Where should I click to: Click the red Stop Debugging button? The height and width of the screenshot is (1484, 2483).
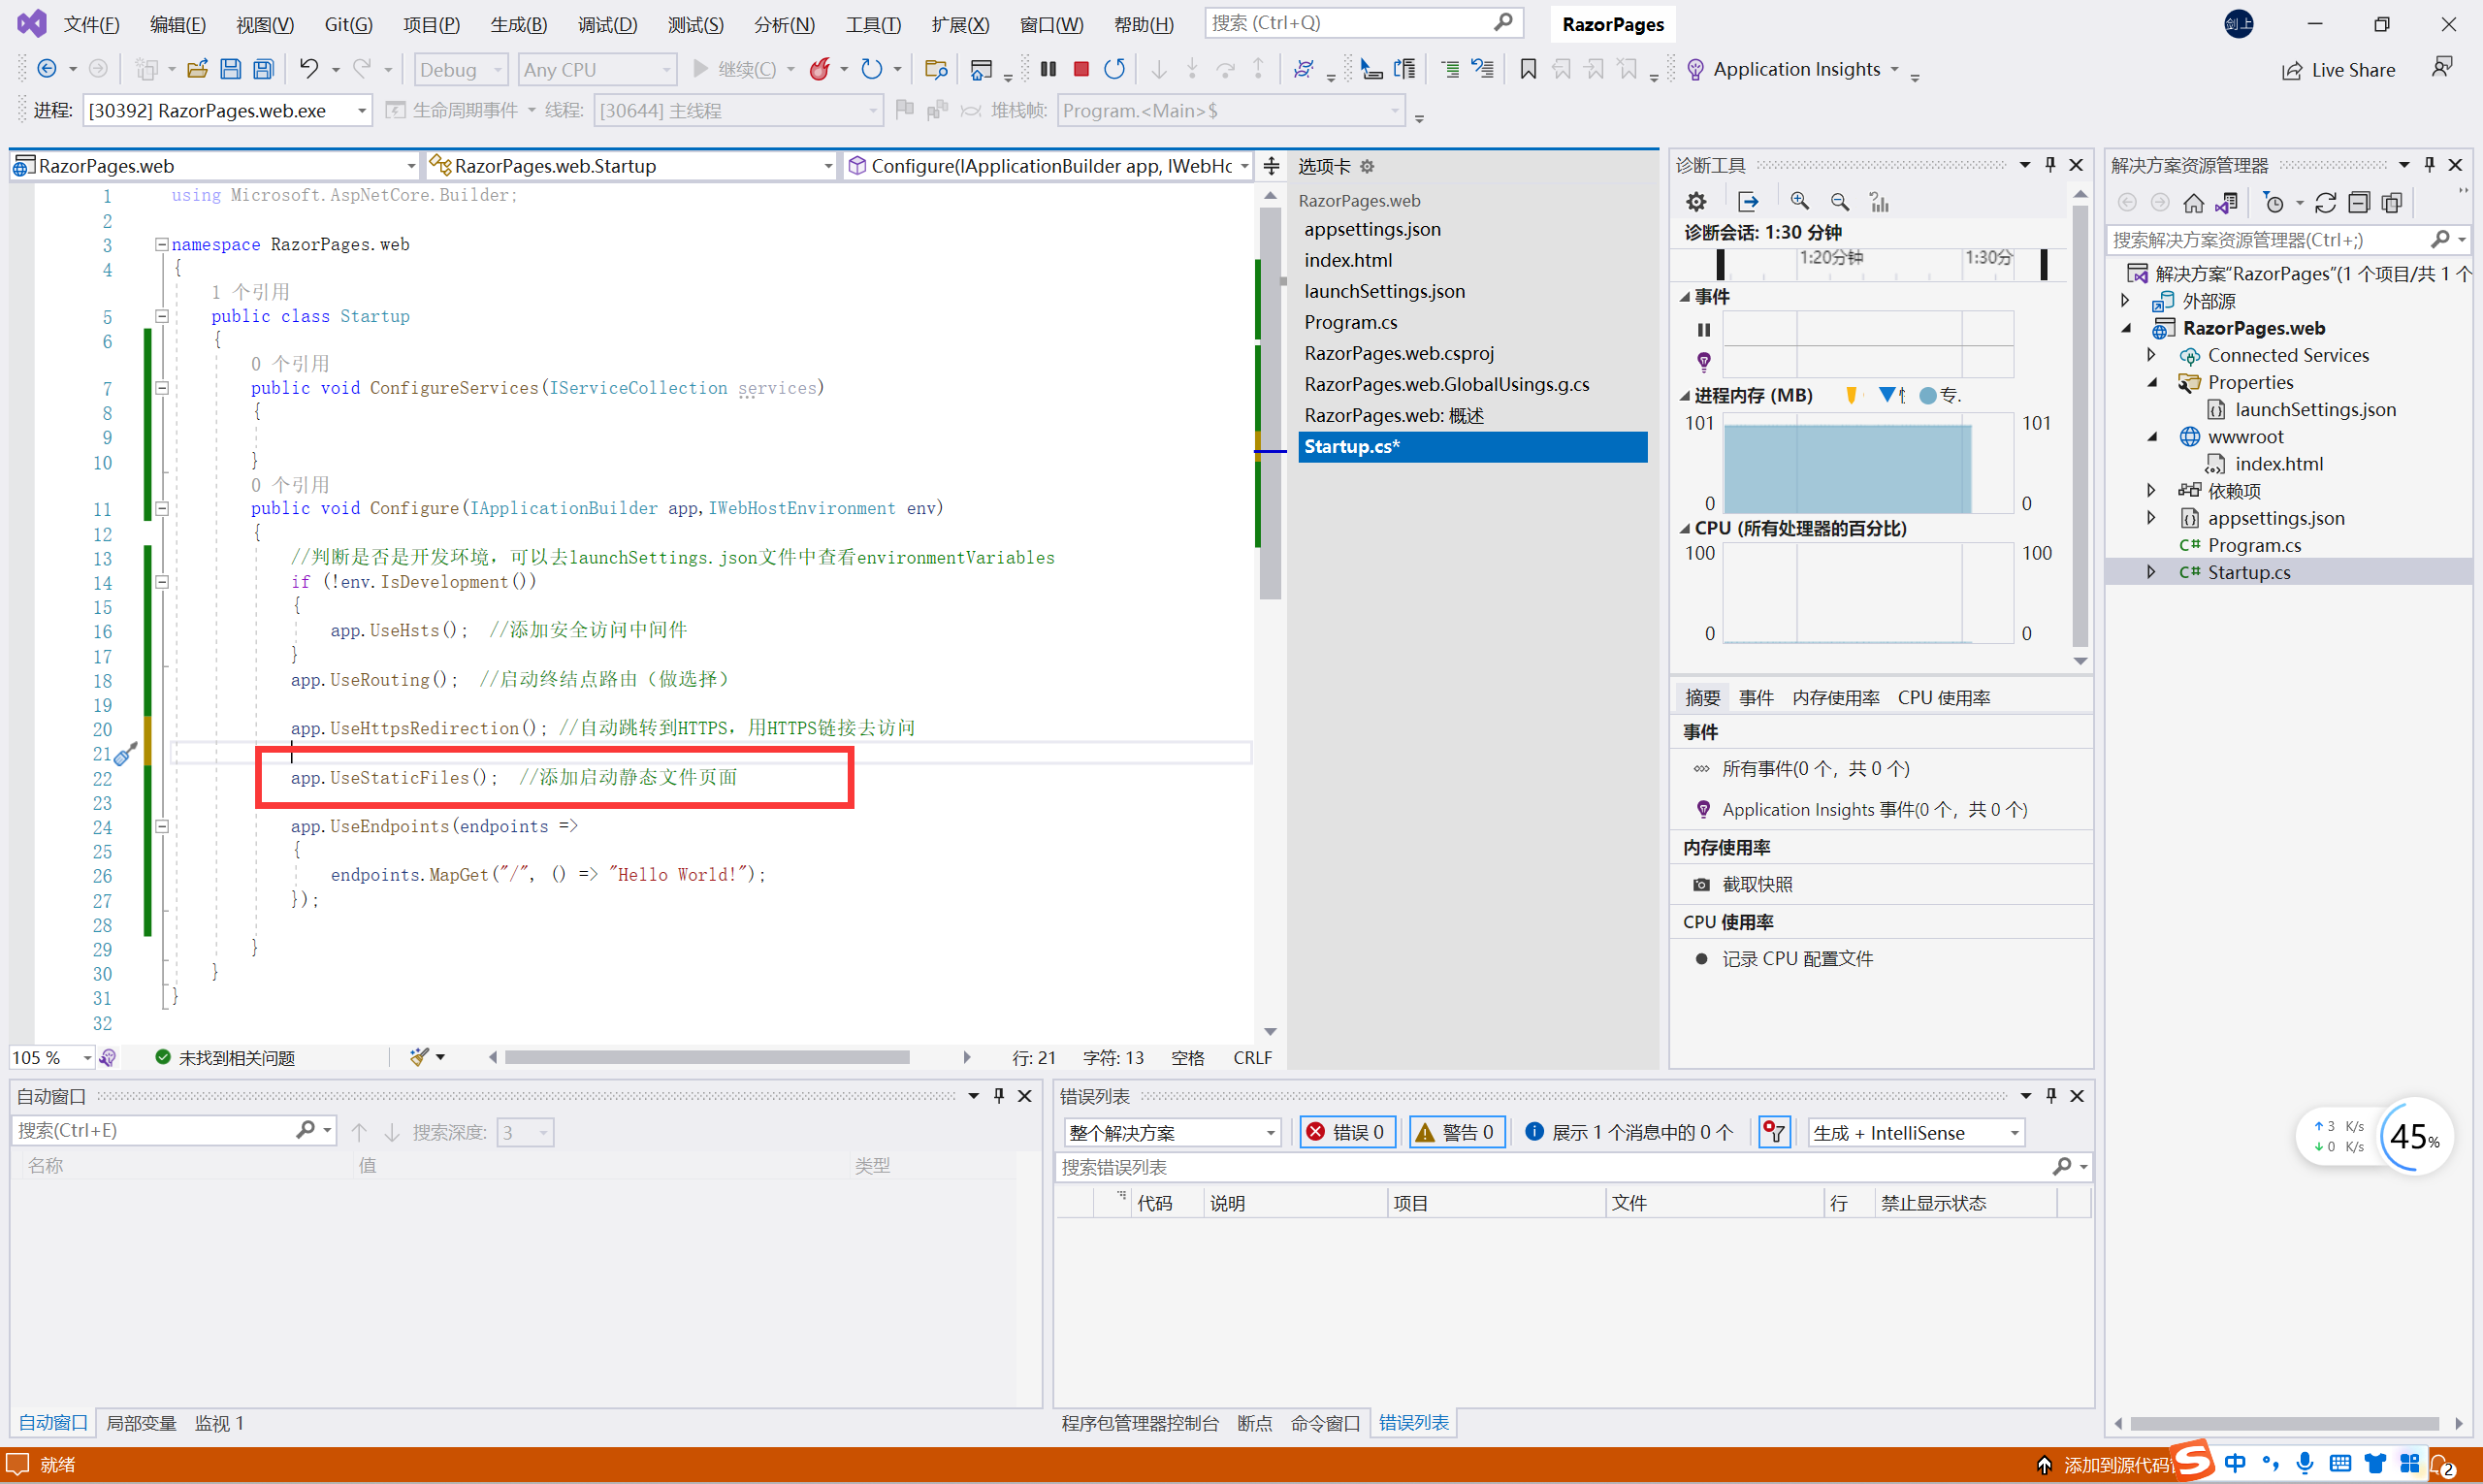click(1081, 69)
